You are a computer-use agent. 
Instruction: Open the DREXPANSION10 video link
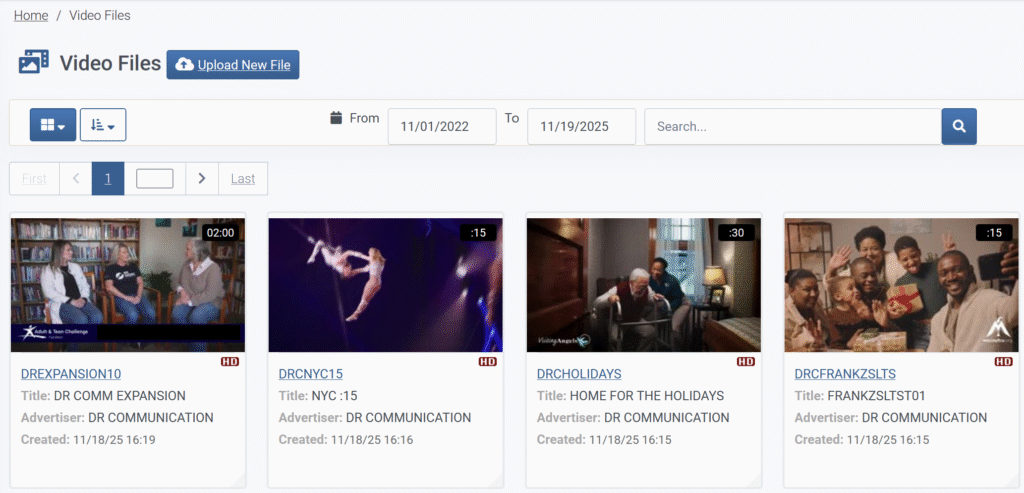70,374
